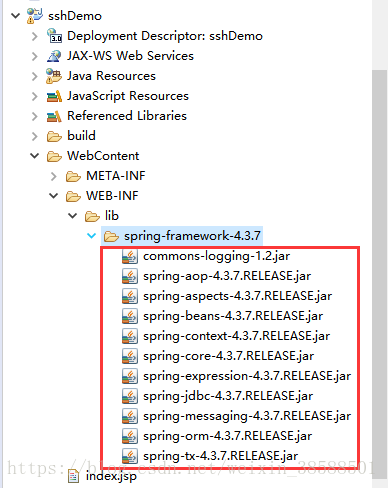Viewport: 388px width, 488px height.
Task: Click the spring-messaging jar file icon
Action: tap(130, 416)
